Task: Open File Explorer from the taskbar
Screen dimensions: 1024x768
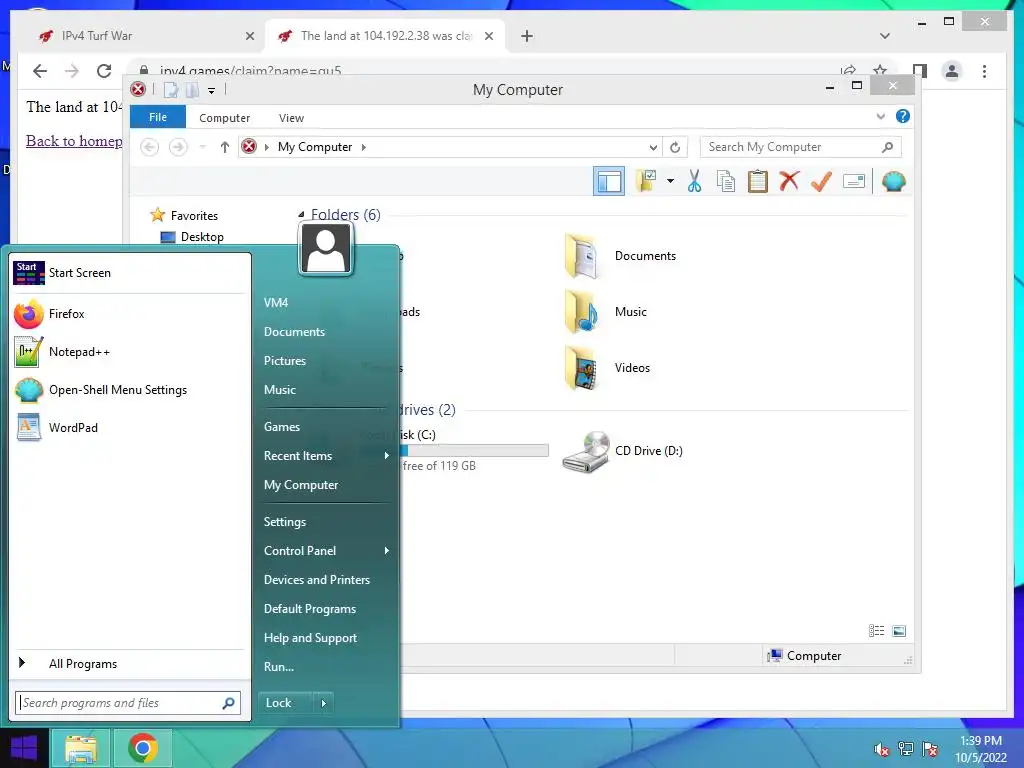Action: pos(80,748)
